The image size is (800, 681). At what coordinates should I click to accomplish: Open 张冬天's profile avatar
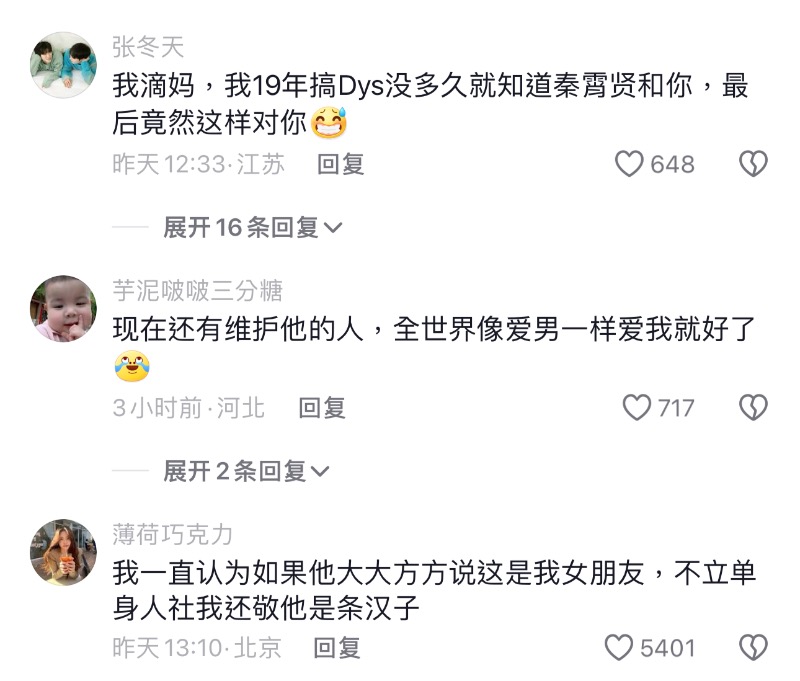click(63, 65)
